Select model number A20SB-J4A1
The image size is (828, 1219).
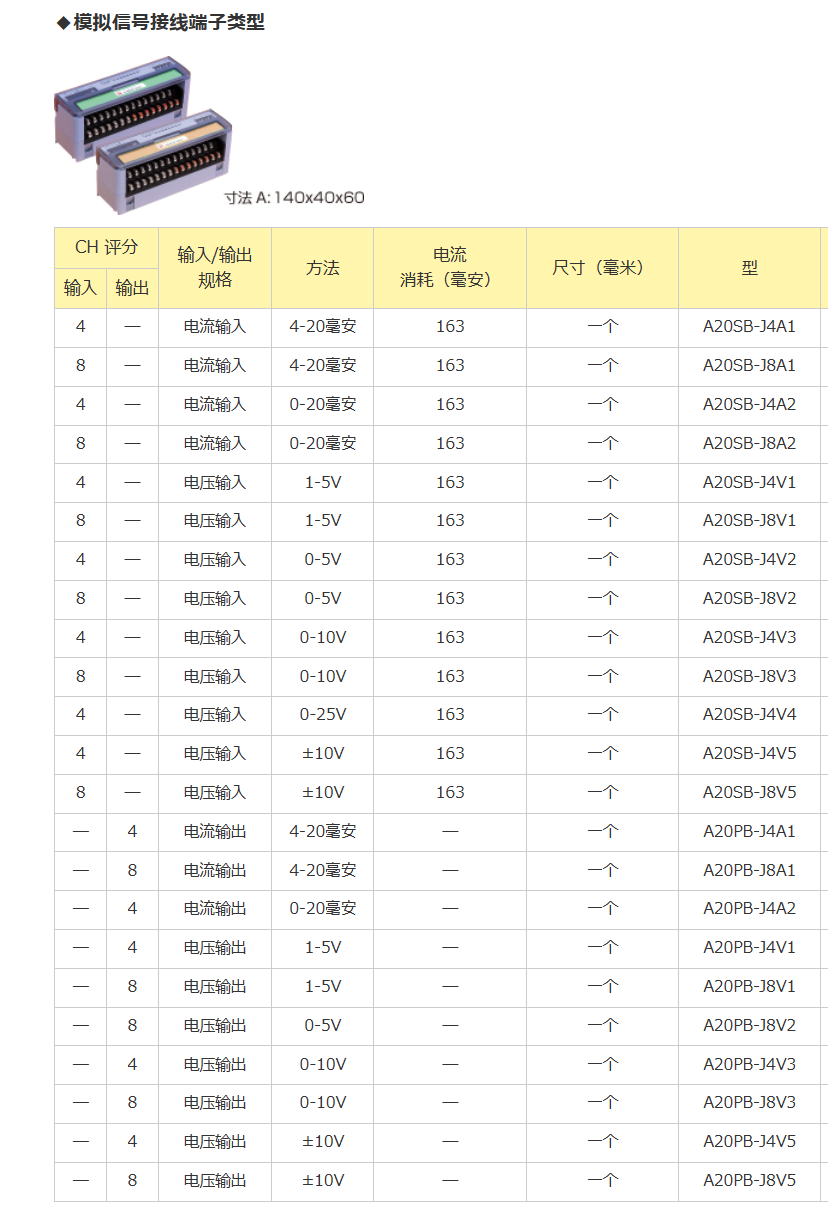click(x=749, y=327)
